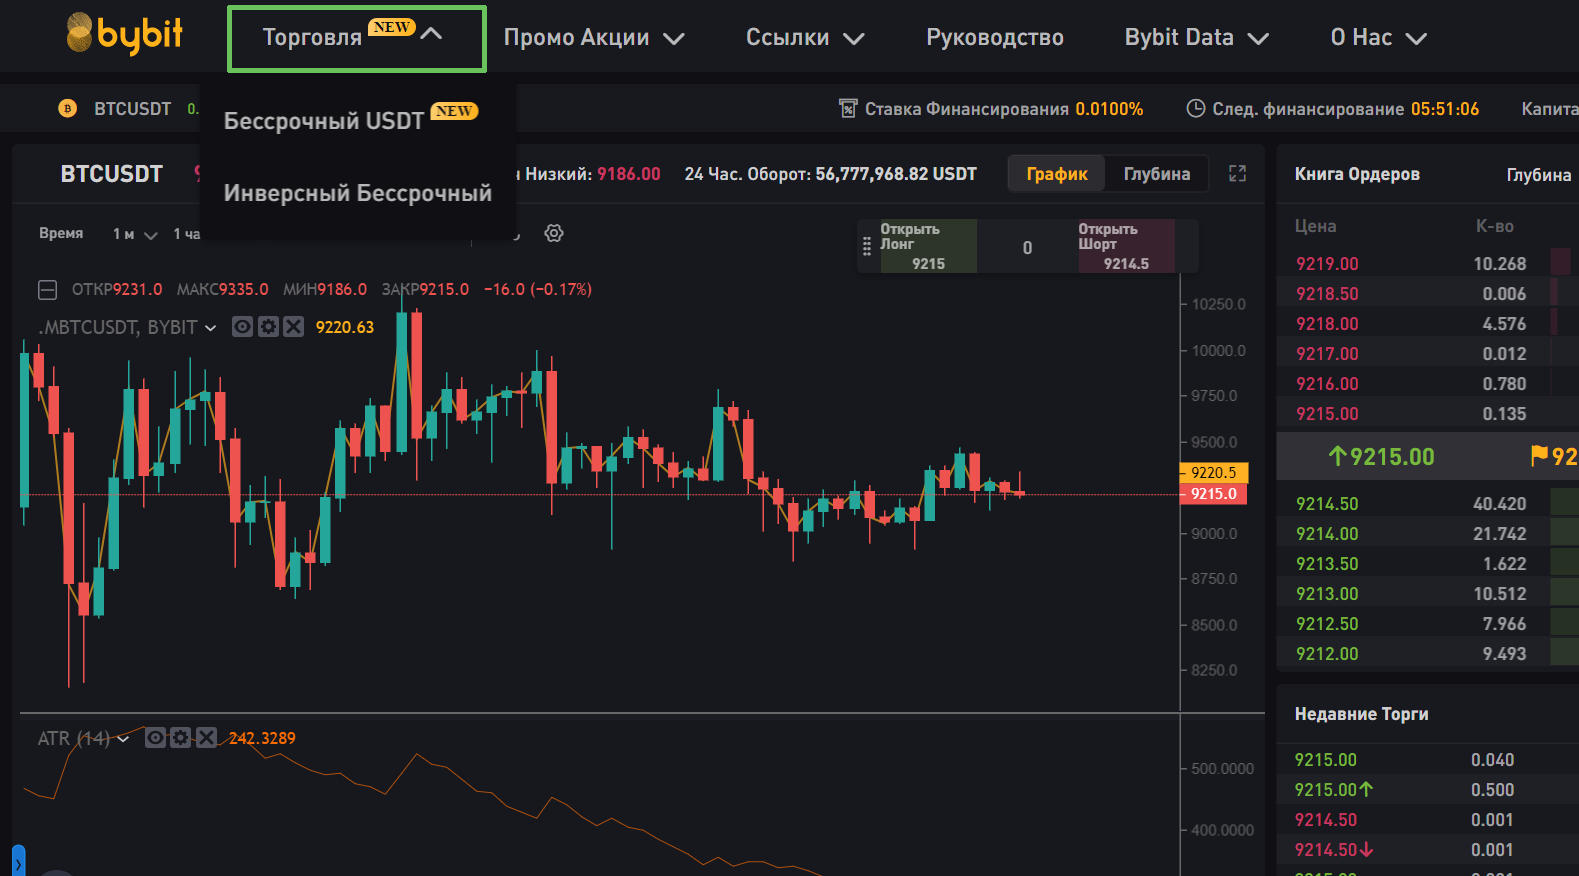The width and height of the screenshot is (1579, 876).
Task: Click the blue side panel expand arrow
Action: [x=18, y=862]
